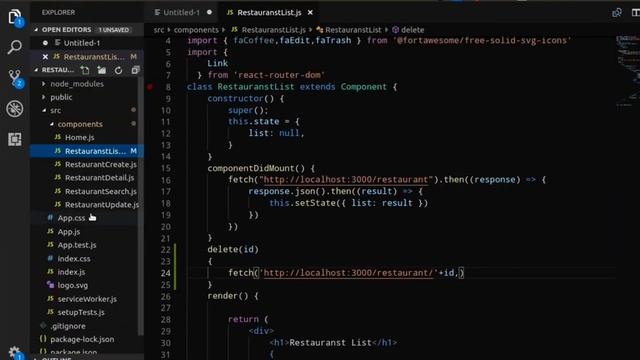Image resolution: width=640 pixels, height=360 pixels.
Task: Close RestauranstLis... in Open Editors
Action: click(x=45, y=57)
